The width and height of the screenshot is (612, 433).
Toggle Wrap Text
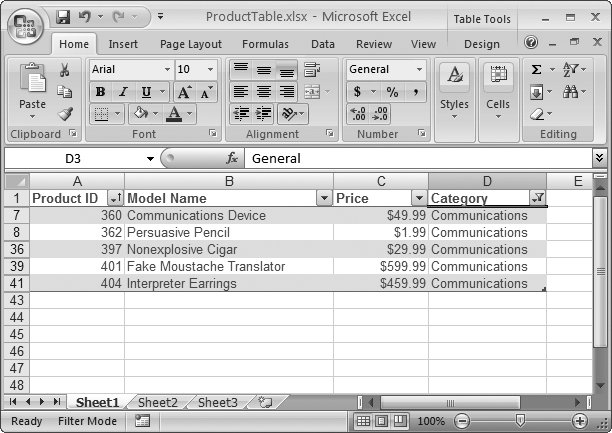(312, 69)
